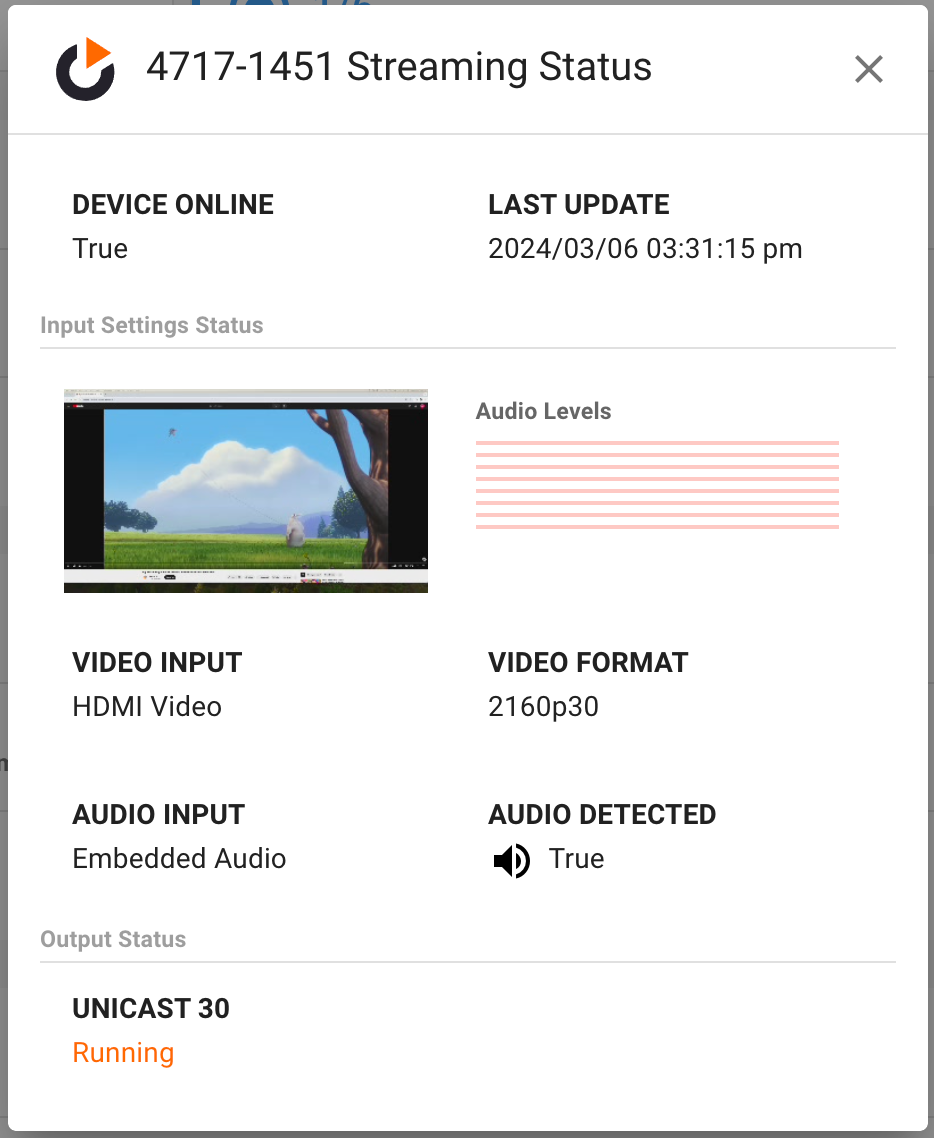Viewport: 934px width, 1138px height.
Task: Select the dialog title '4717-1451 Streaming Status'
Action: (399, 67)
